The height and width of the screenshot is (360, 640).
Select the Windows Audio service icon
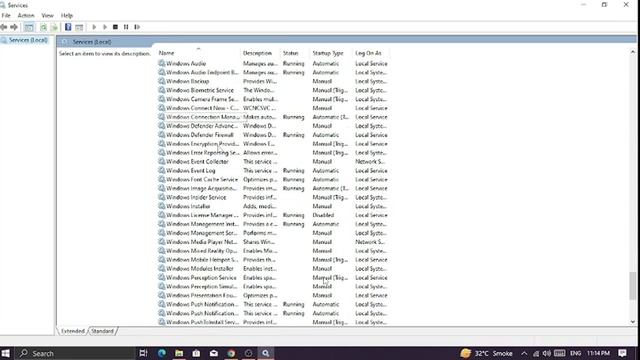click(x=162, y=63)
